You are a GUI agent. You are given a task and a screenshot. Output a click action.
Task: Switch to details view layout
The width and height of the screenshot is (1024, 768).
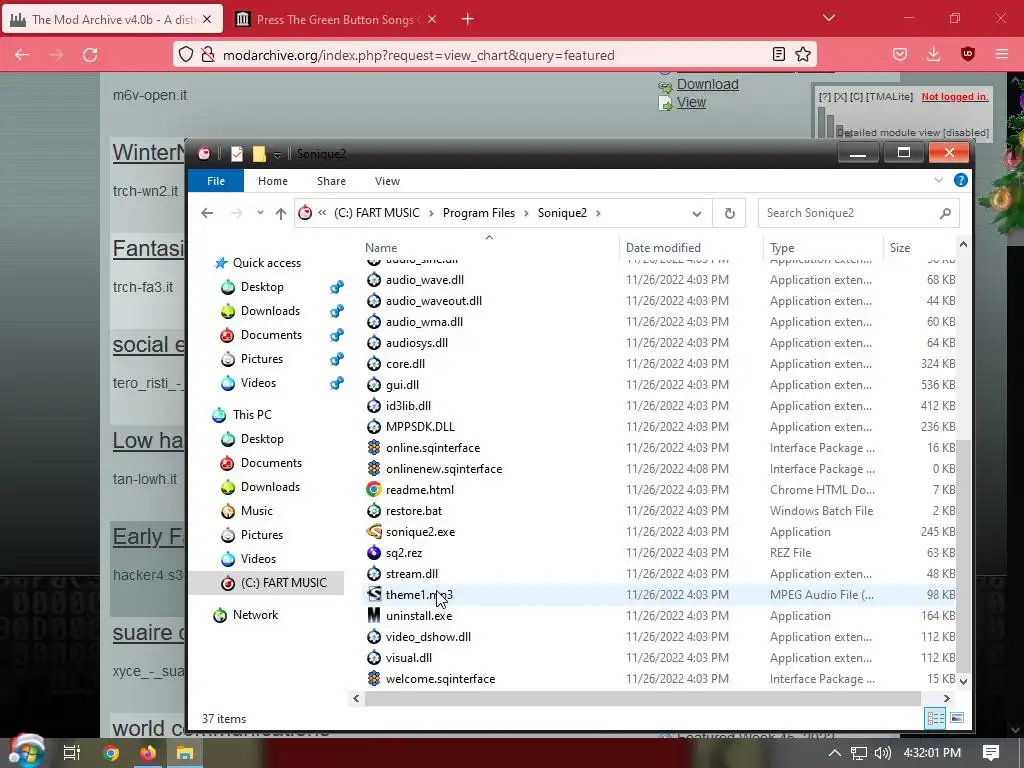point(935,718)
